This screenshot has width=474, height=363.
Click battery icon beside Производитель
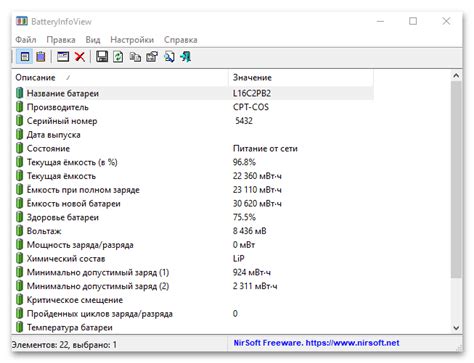[20, 107]
